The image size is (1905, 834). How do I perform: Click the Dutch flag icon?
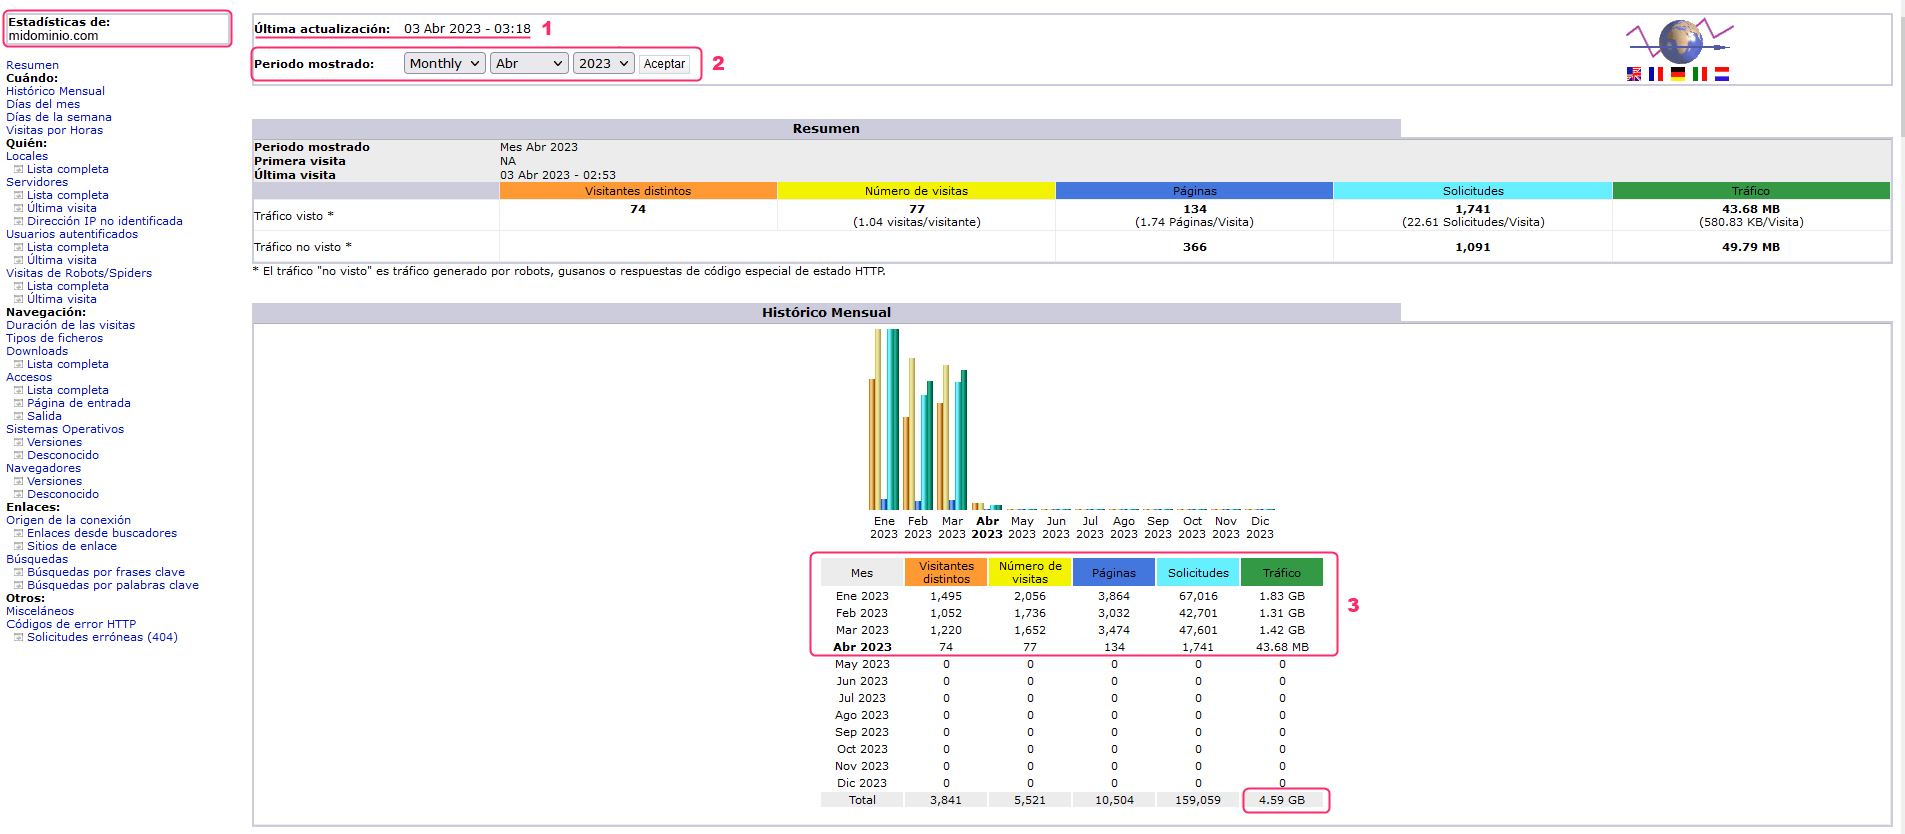[1722, 74]
